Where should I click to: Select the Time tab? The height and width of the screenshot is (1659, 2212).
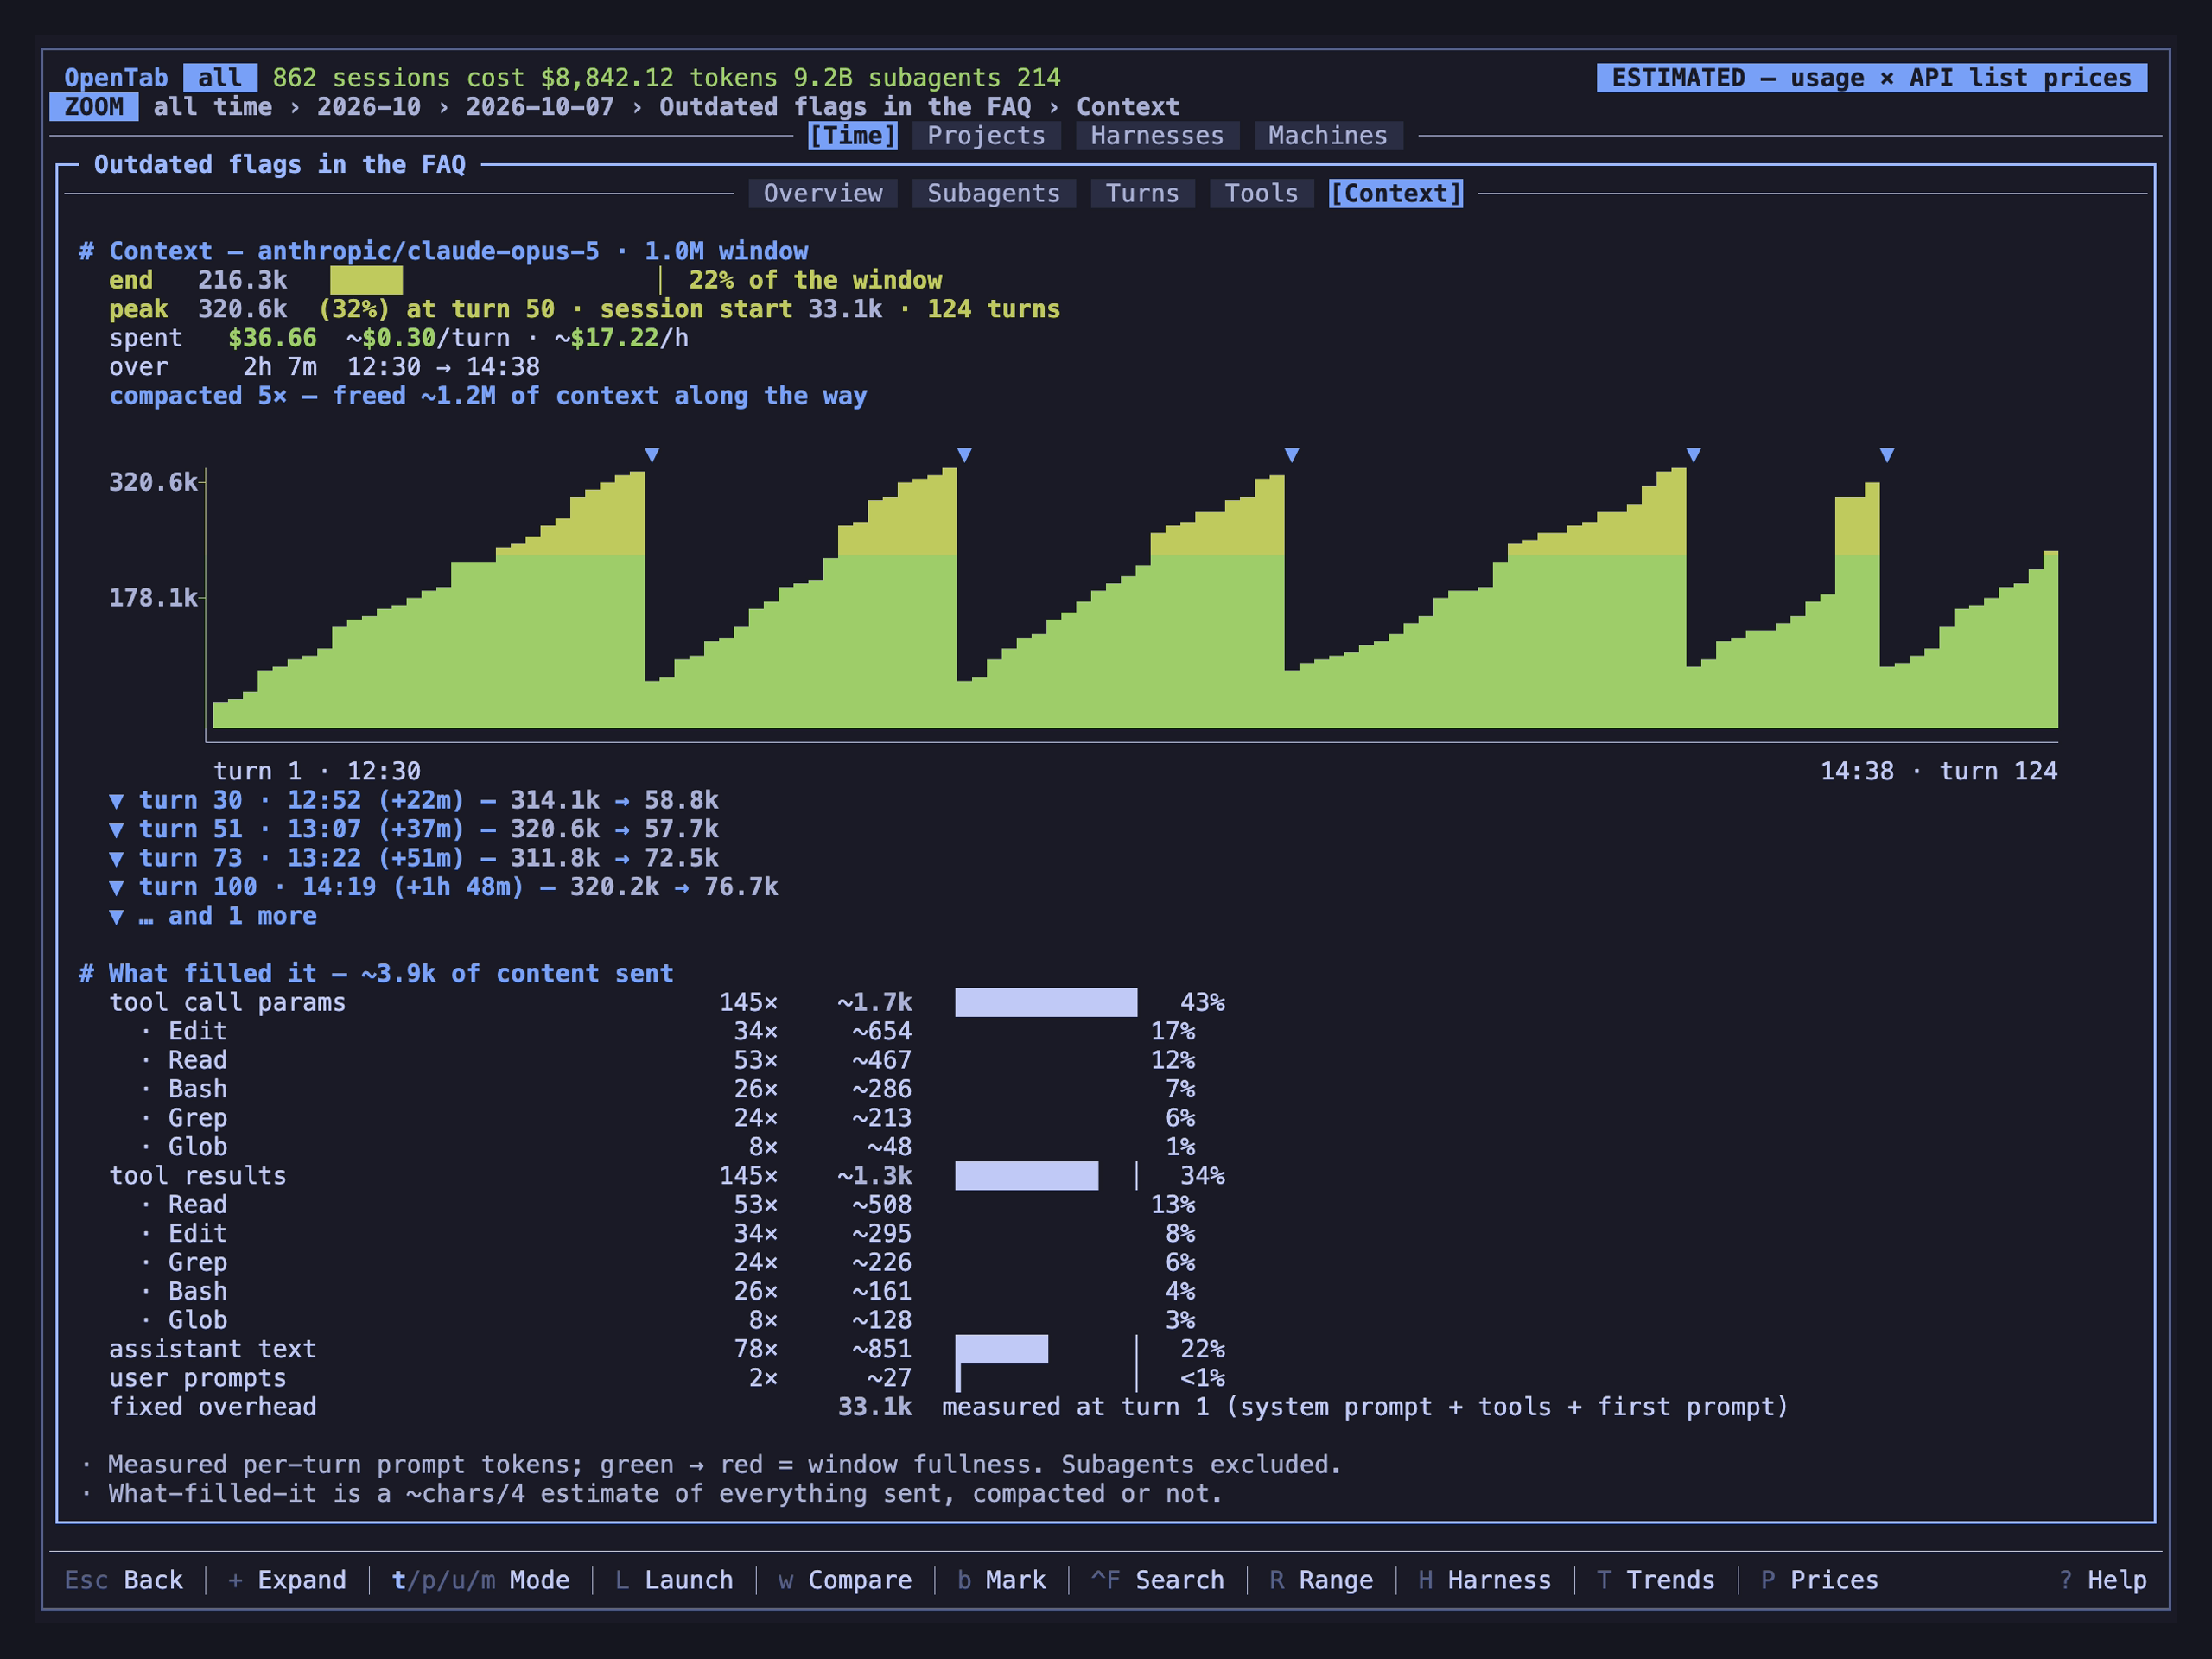pyautogui.click(x=853, y=136)
